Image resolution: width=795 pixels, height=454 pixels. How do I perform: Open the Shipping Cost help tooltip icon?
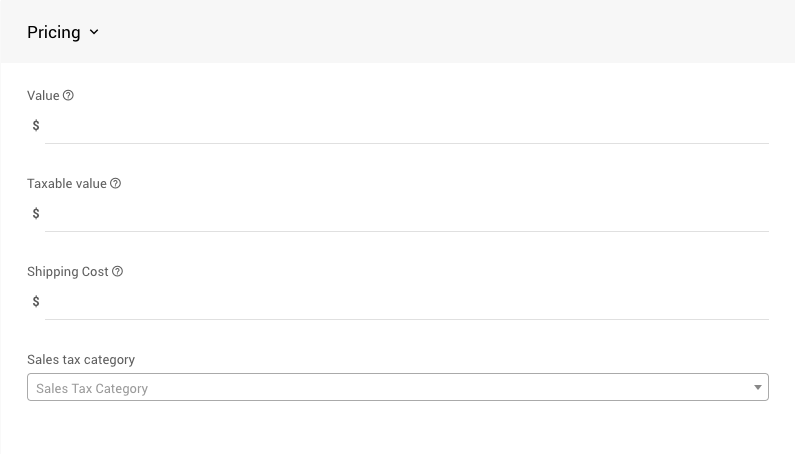(x=117, y=272)
